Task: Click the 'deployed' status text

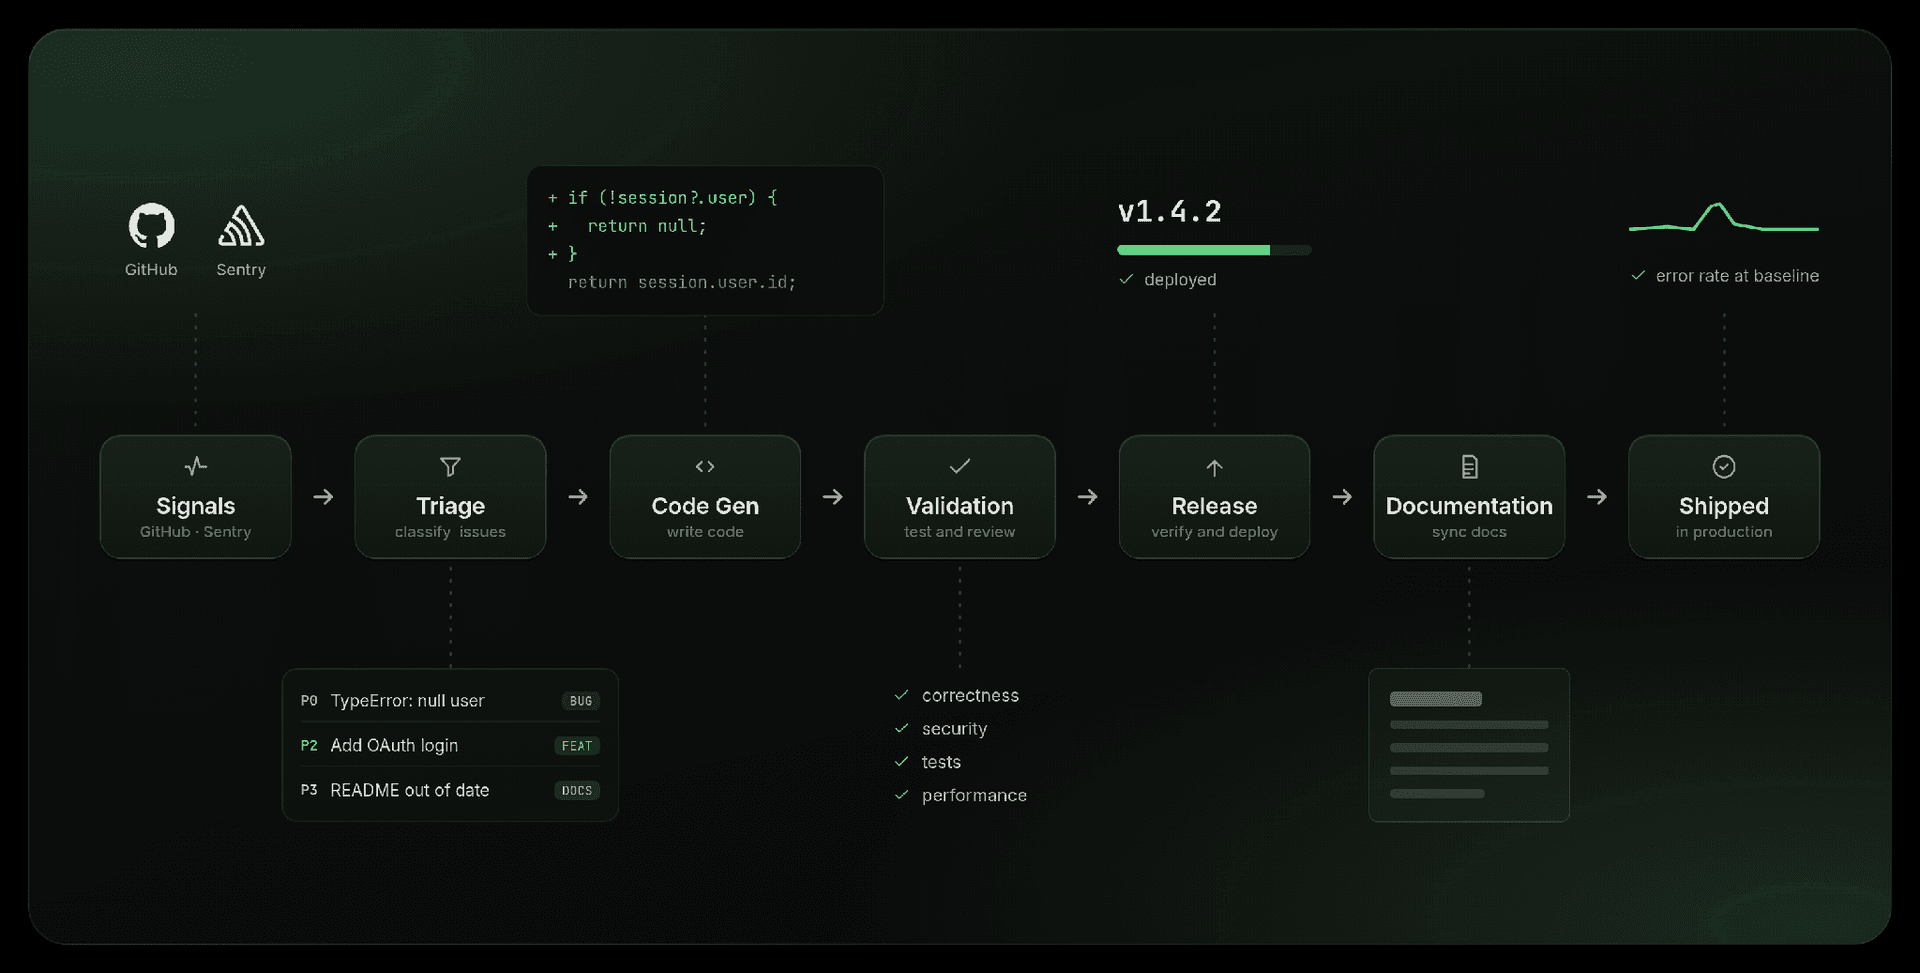Action: click(1180, 279)
